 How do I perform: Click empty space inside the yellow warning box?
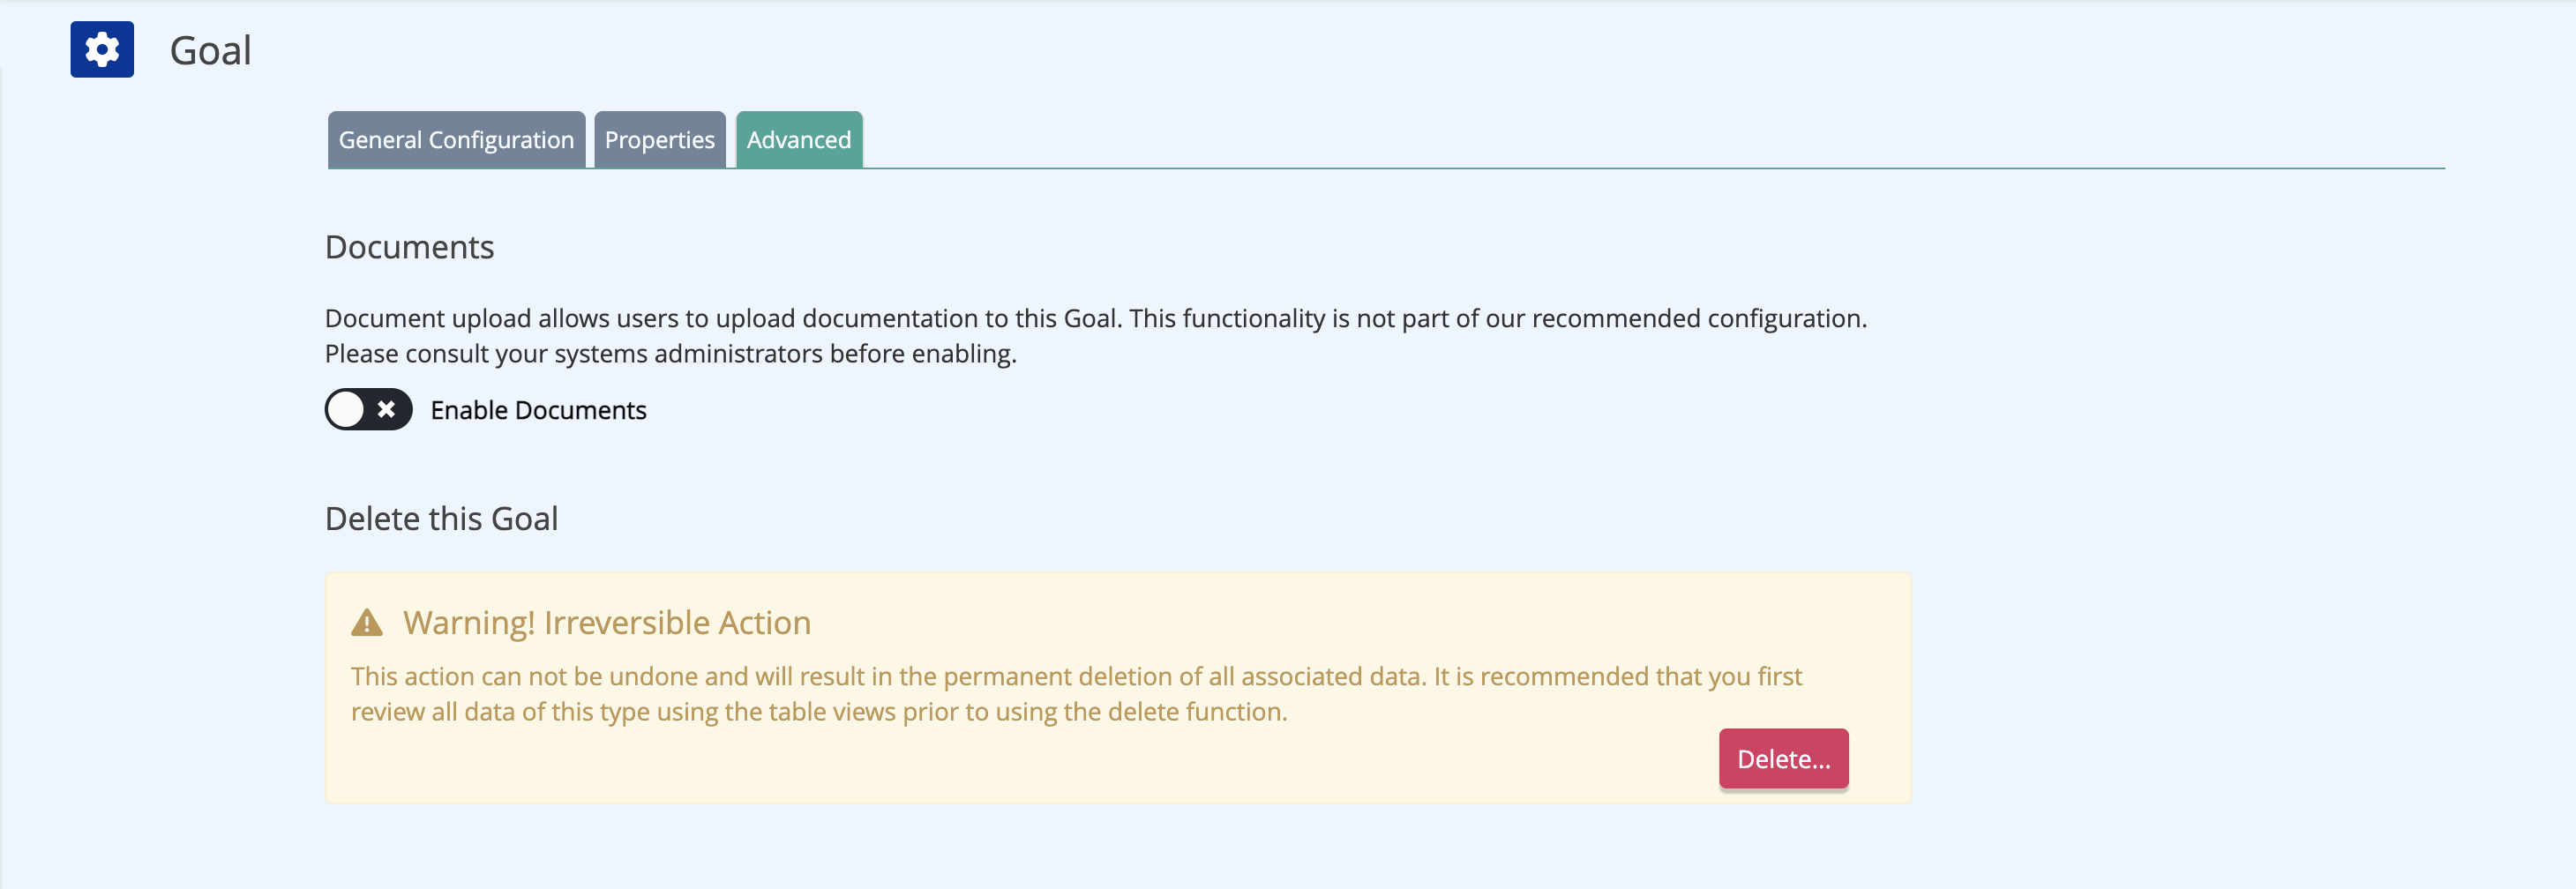pos(1000,765)
